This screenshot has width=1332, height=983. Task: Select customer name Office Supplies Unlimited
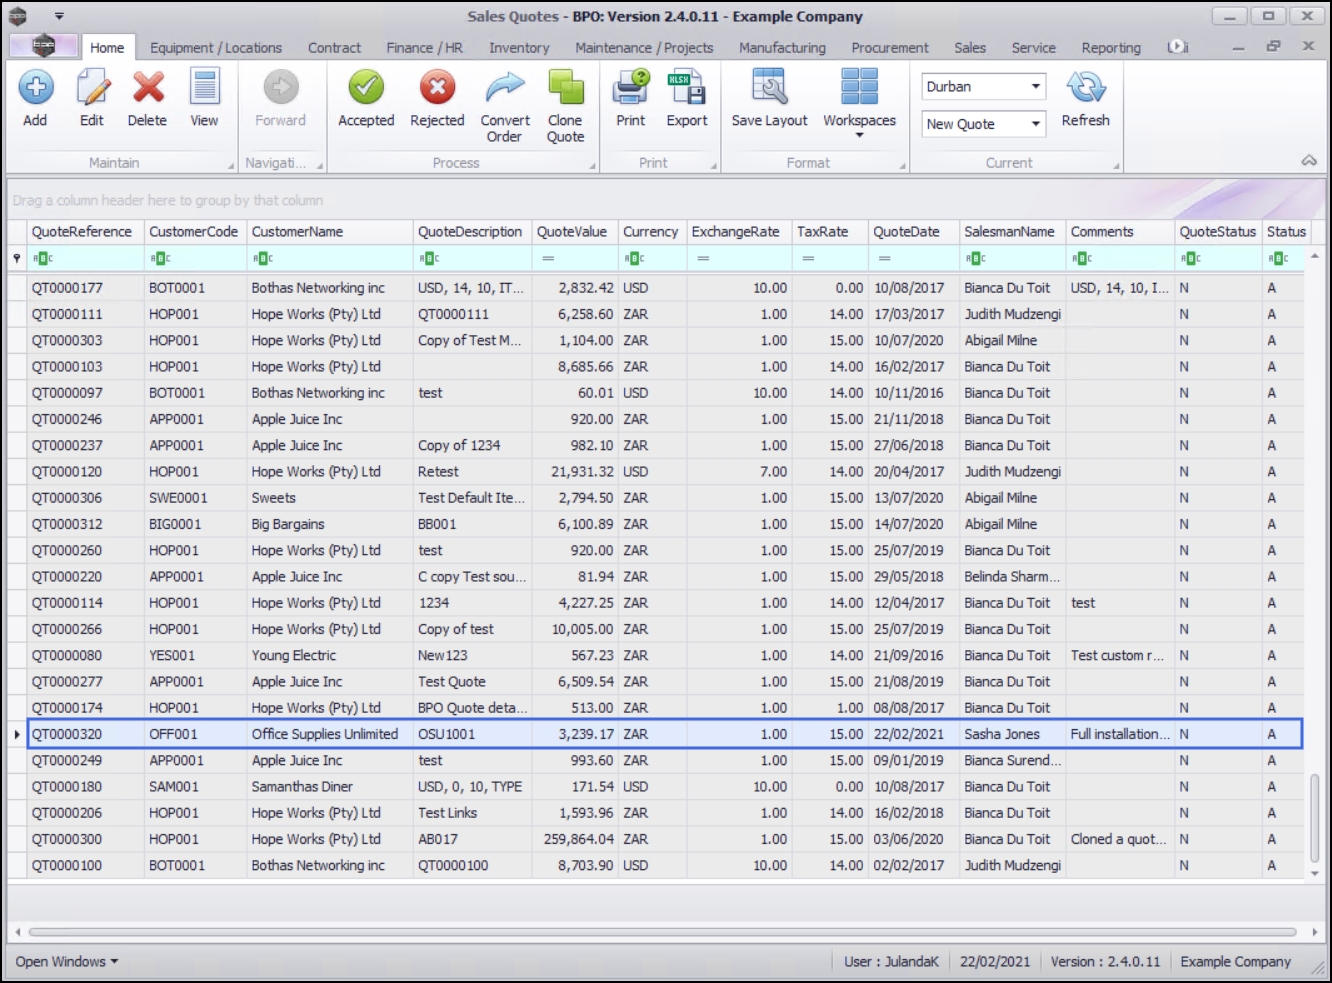325,734
